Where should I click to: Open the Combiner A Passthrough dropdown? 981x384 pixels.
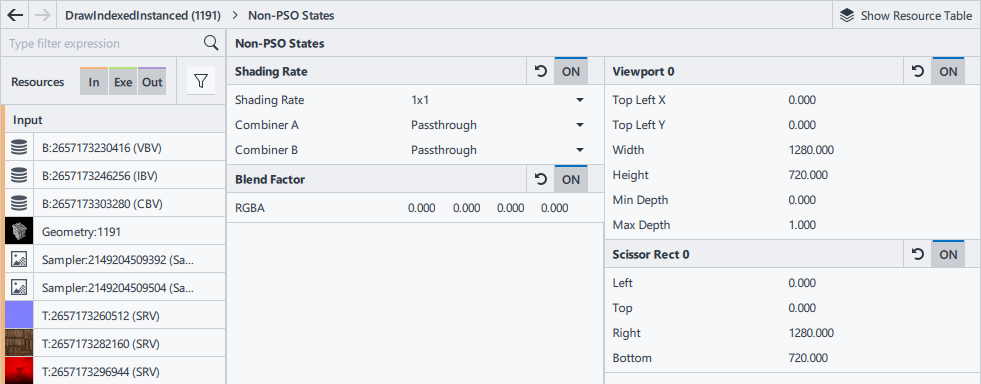pos(497,125)
